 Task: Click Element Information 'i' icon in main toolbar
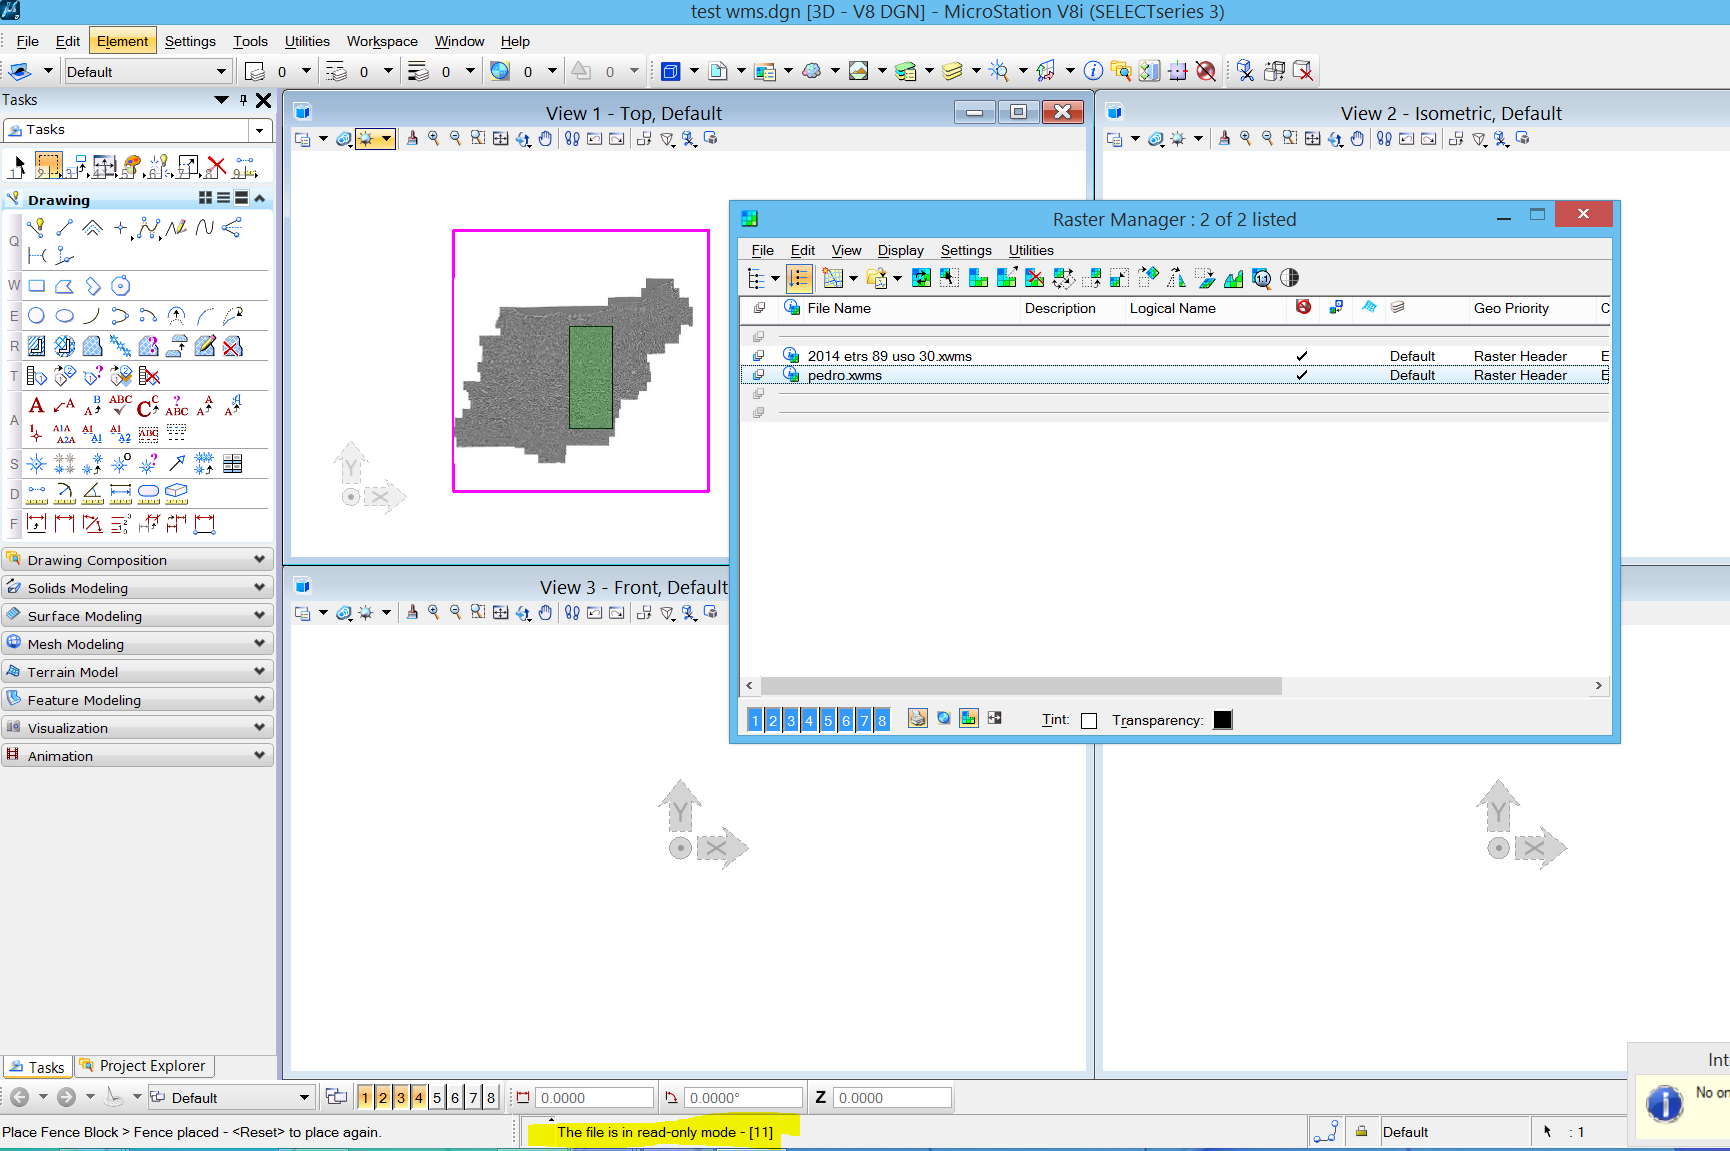(x=1094, y=71)
